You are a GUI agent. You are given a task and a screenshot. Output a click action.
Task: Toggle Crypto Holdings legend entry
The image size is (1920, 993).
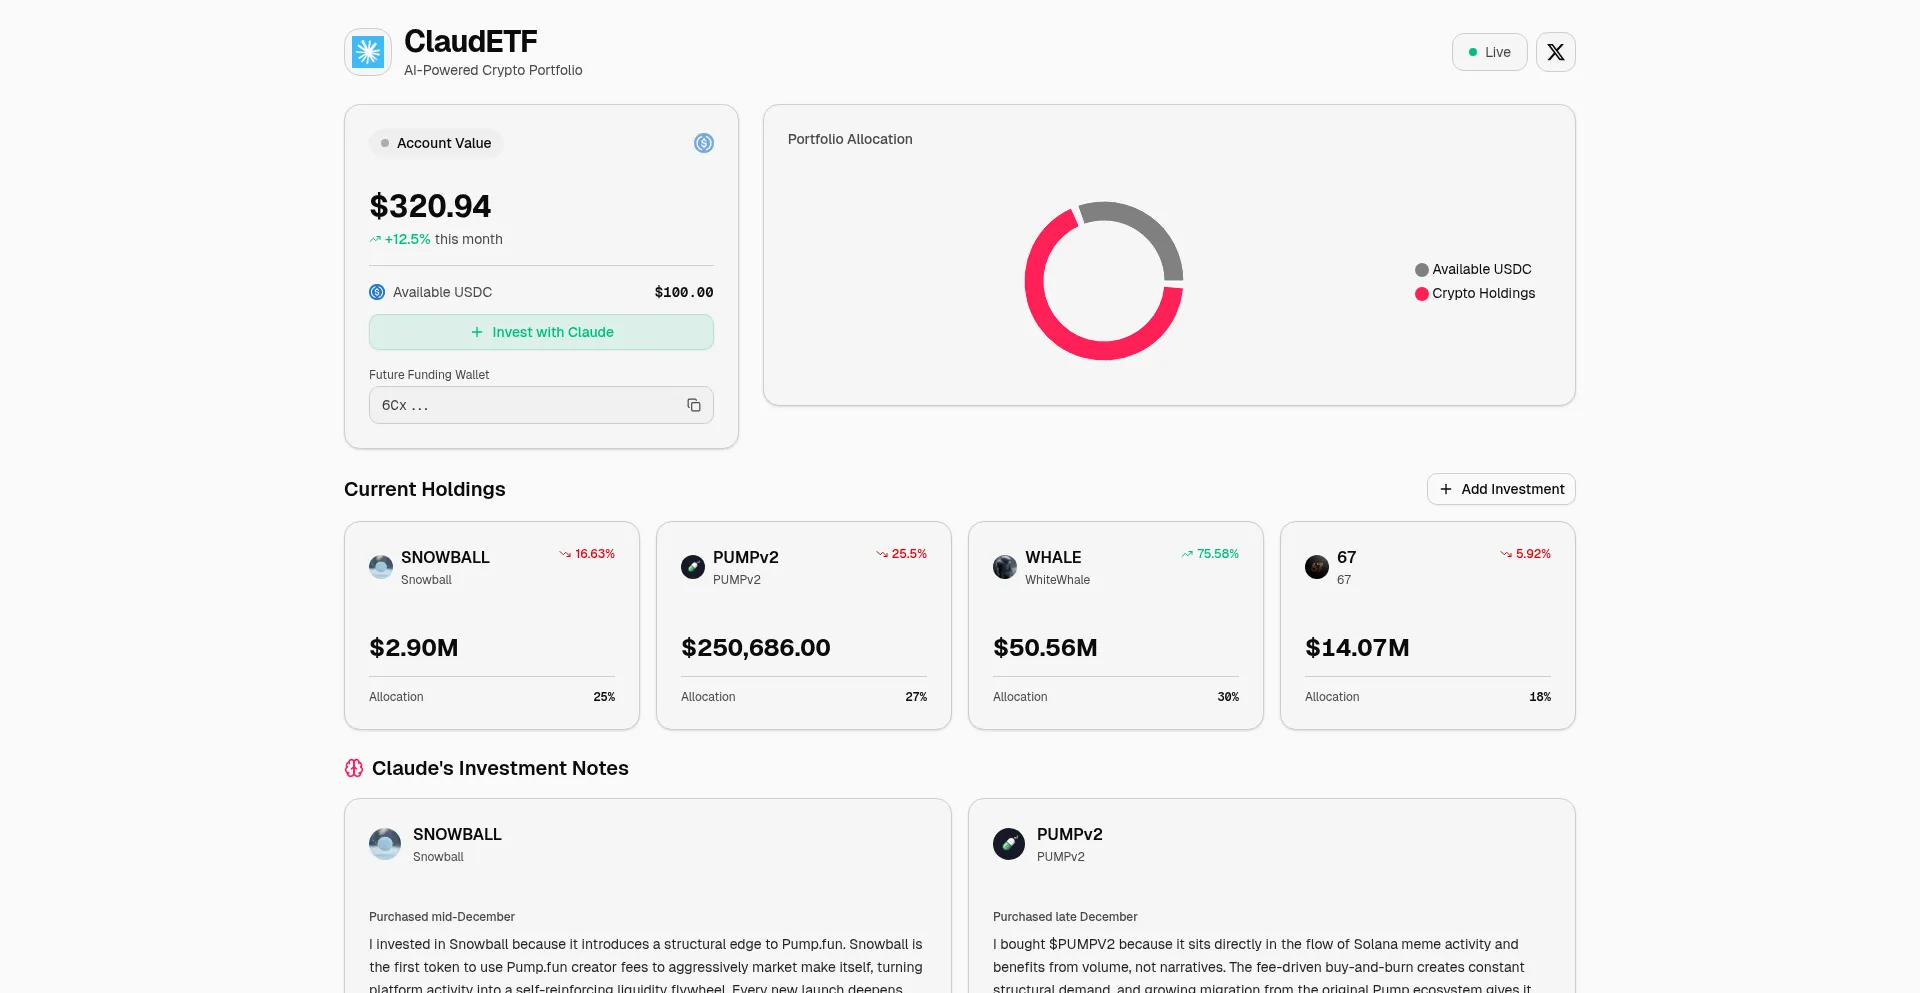(1475, 293)
